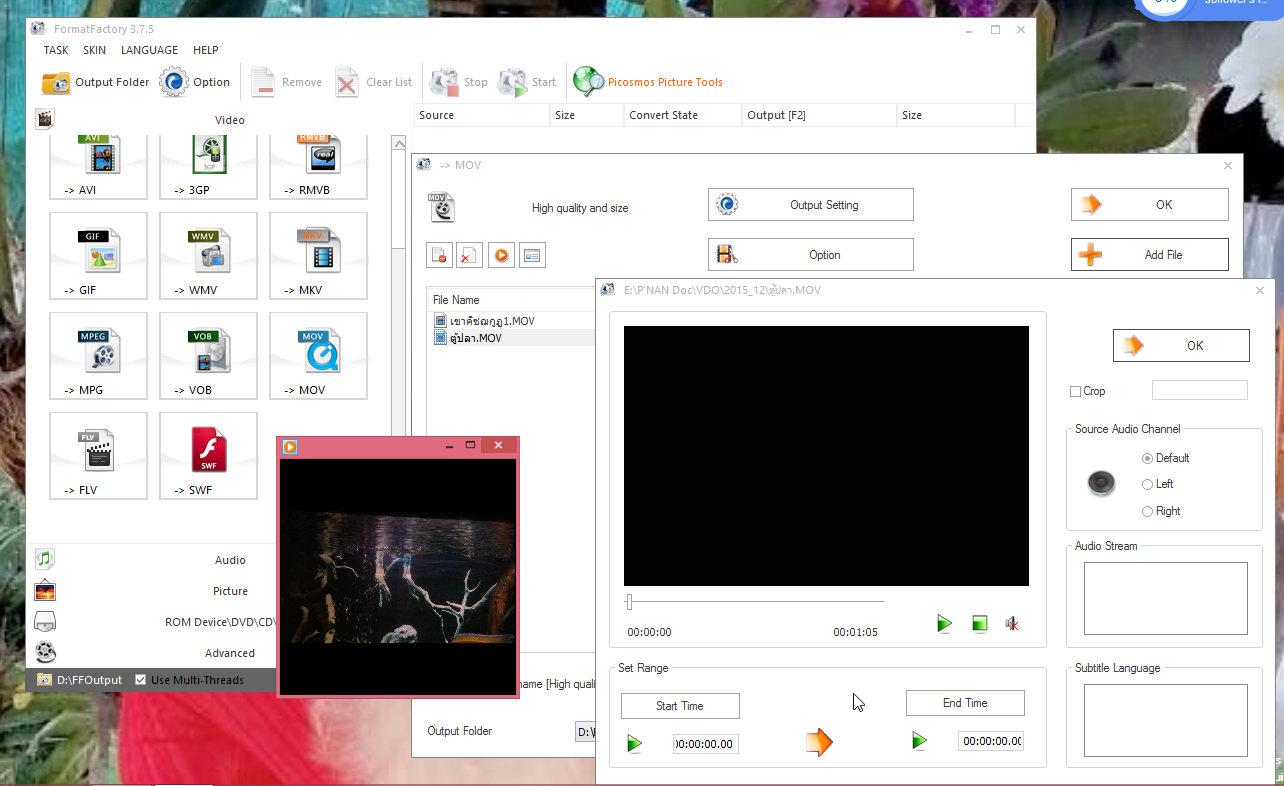The height and width of the screenshot is (786, 1284).
Task: Select the Right audio channel radio
Action: (x=1147, y=511)
